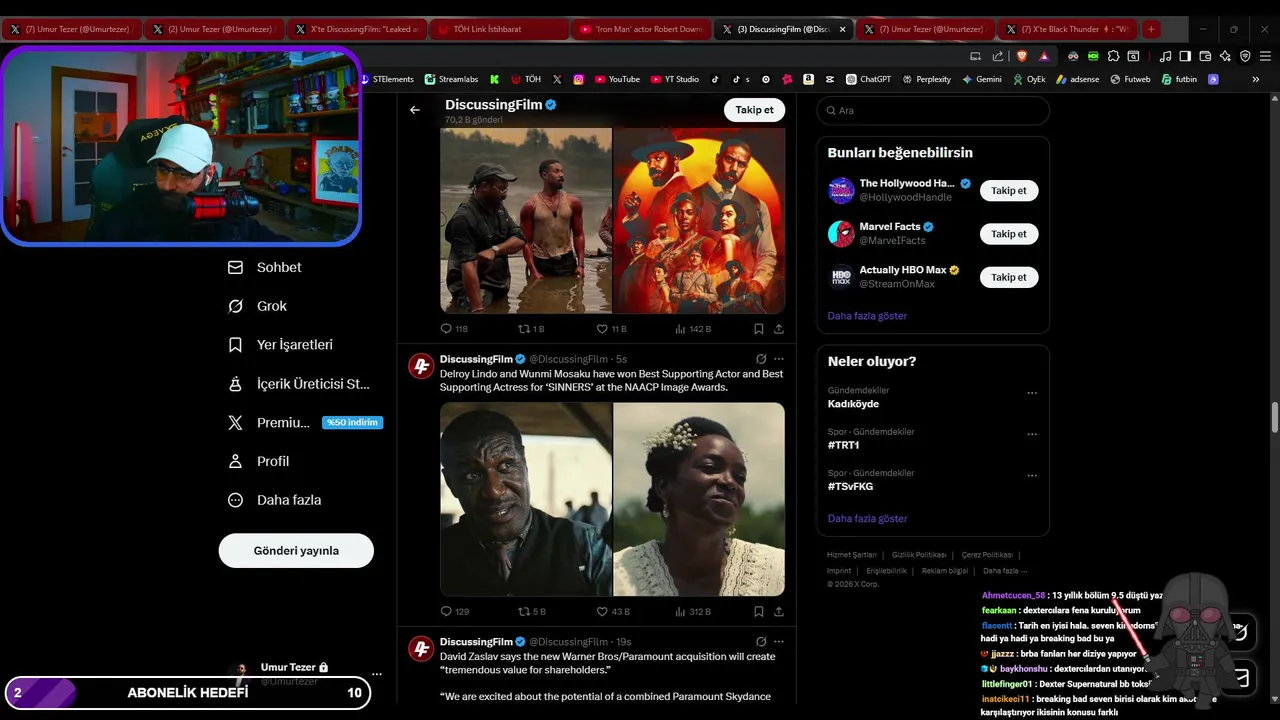Open Wunmi Mosaku image thumbnail
The width and height of the screenshot is (1280, 720).
(699, 500)
